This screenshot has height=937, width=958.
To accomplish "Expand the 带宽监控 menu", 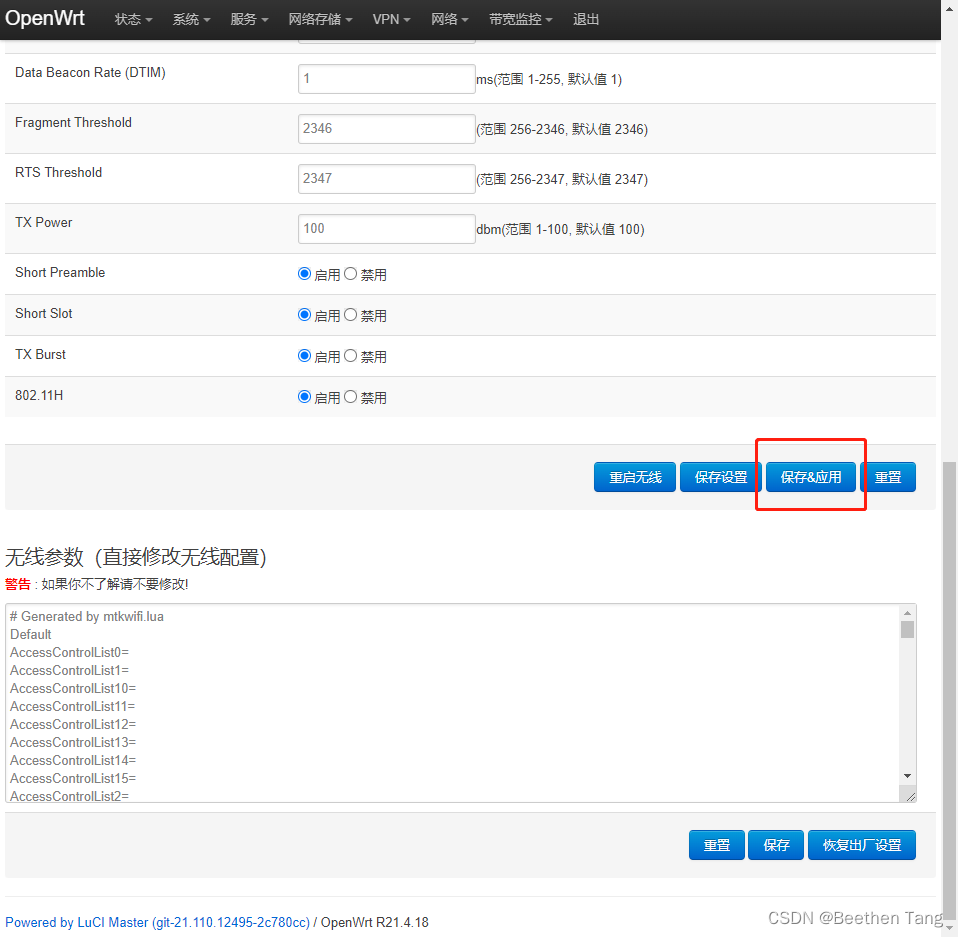I will click(521, 20).
